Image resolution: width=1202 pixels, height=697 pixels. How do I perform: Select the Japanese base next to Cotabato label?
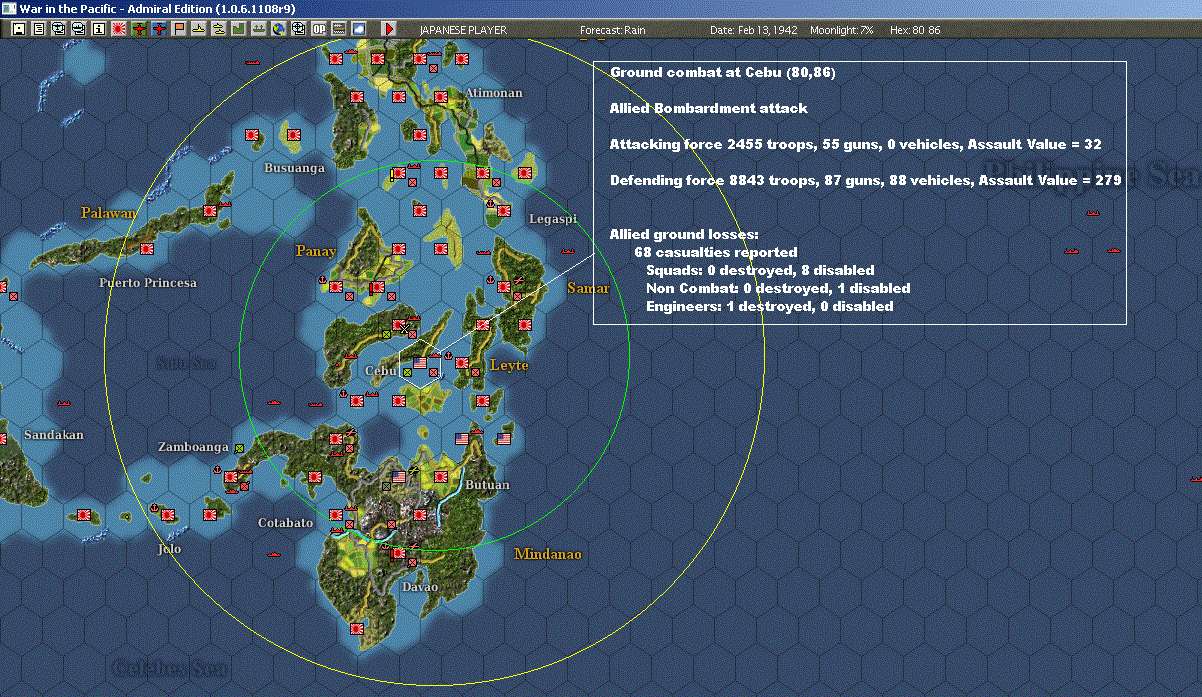pyautogui.click(x=336, y=515)
